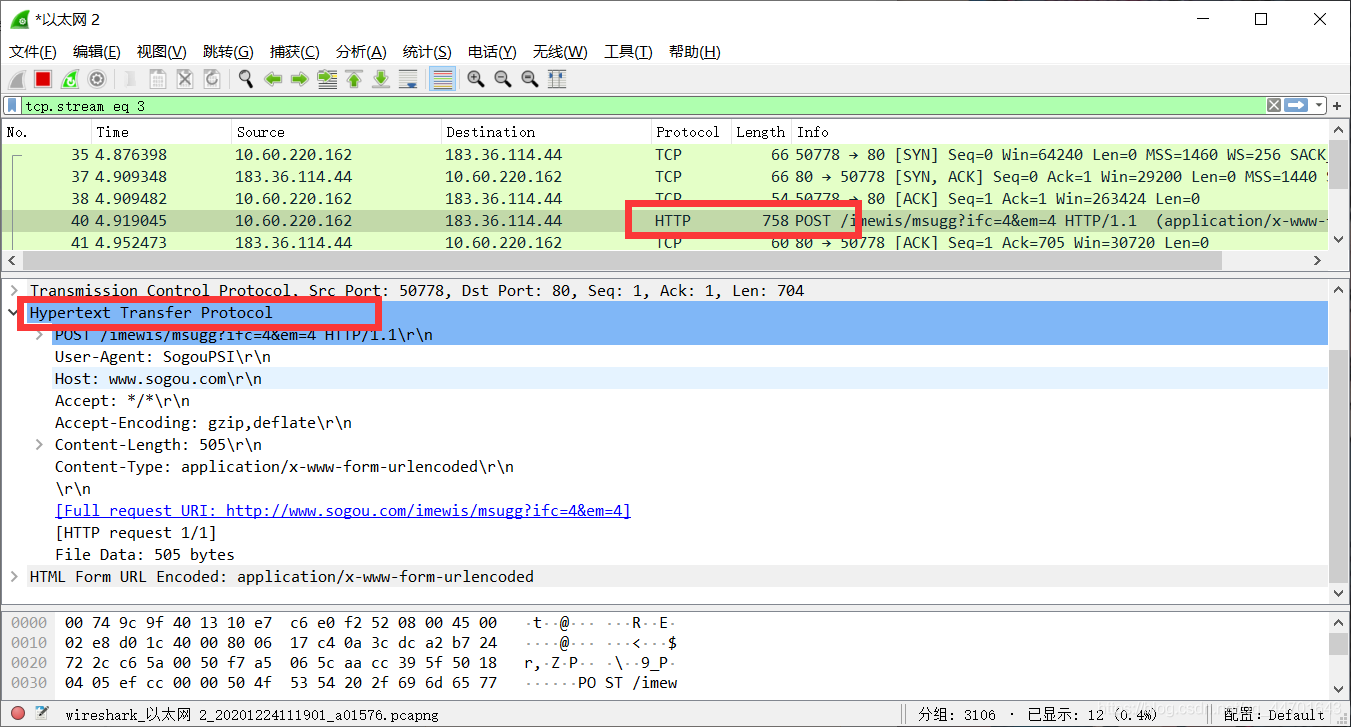Zoom in the main window text
Viewport: 1351px width, 727px height.
tap(476, 79)
